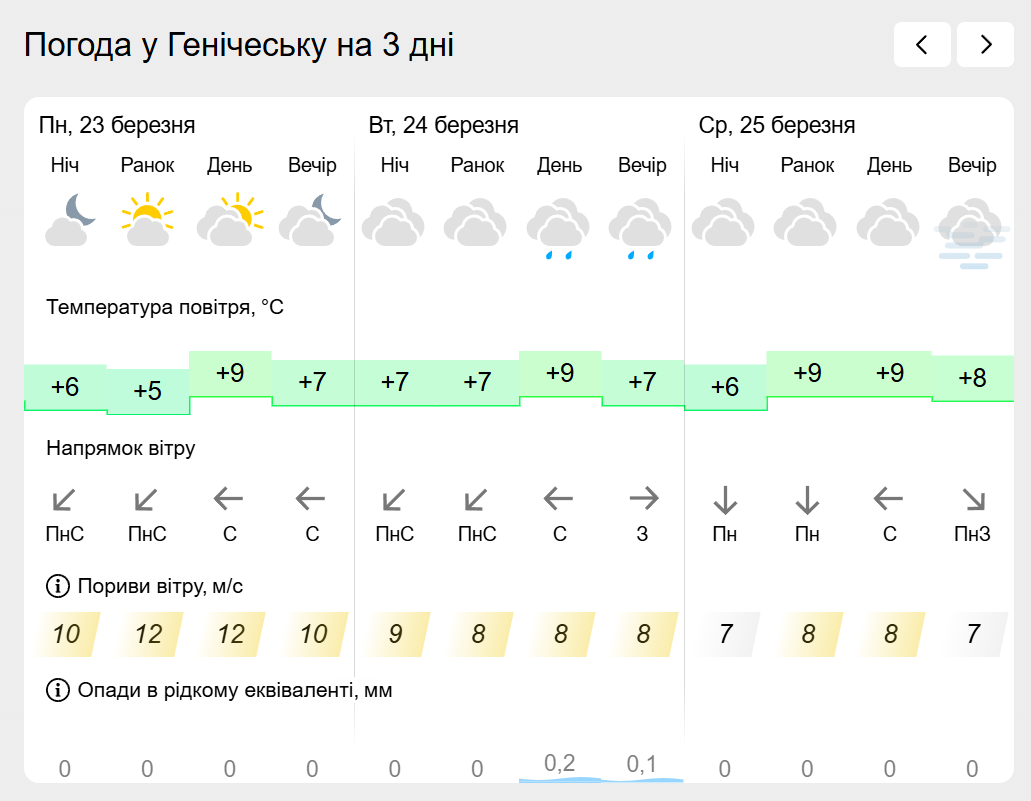Go to the next days forecast arrow

coord(985,45)
